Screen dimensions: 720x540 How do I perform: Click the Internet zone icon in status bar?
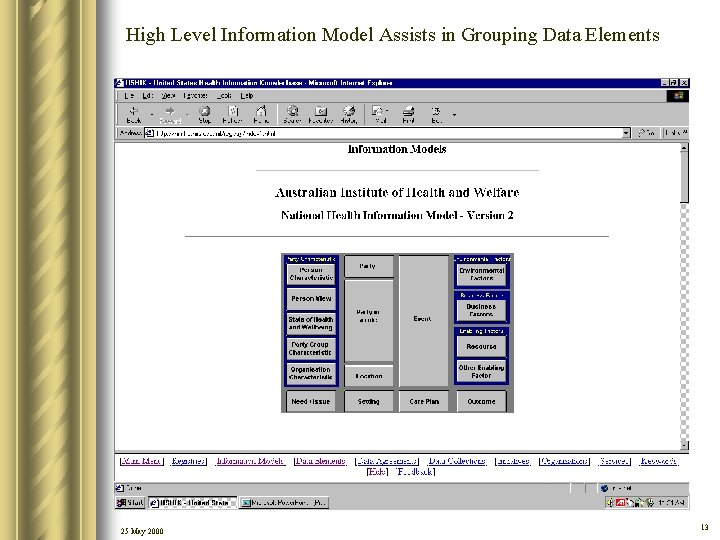604,488
